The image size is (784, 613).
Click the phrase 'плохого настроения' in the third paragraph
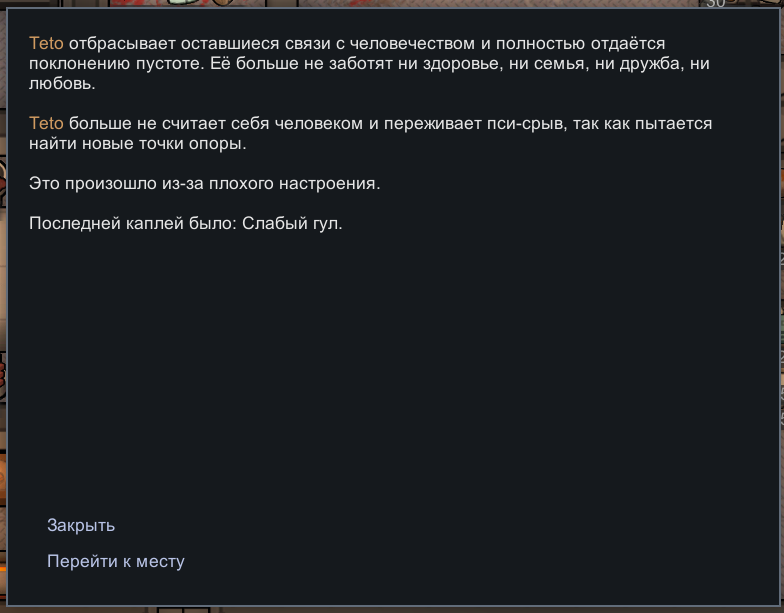click(x=294, y=184)
